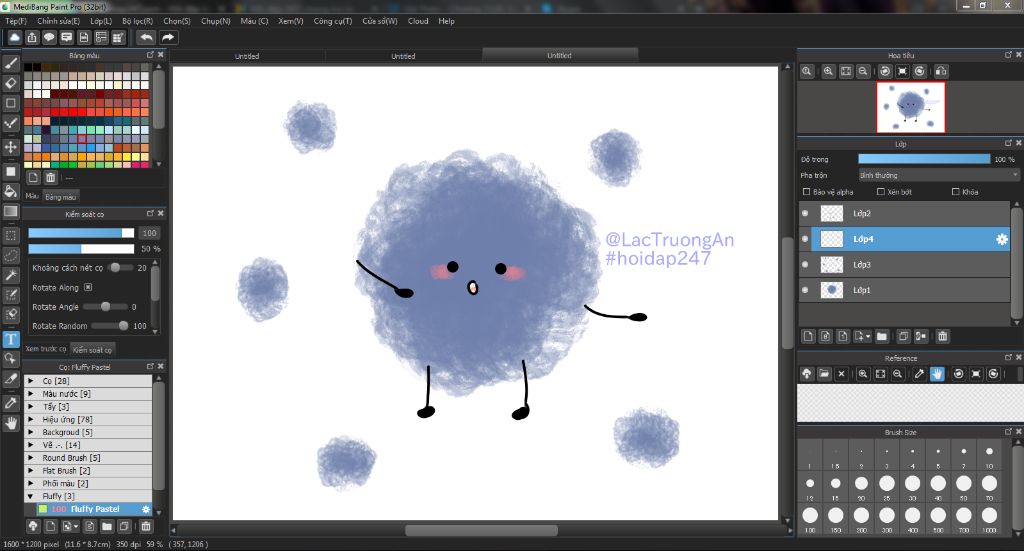Delete the selected layer with trash icon

click(x=942, y=336)
